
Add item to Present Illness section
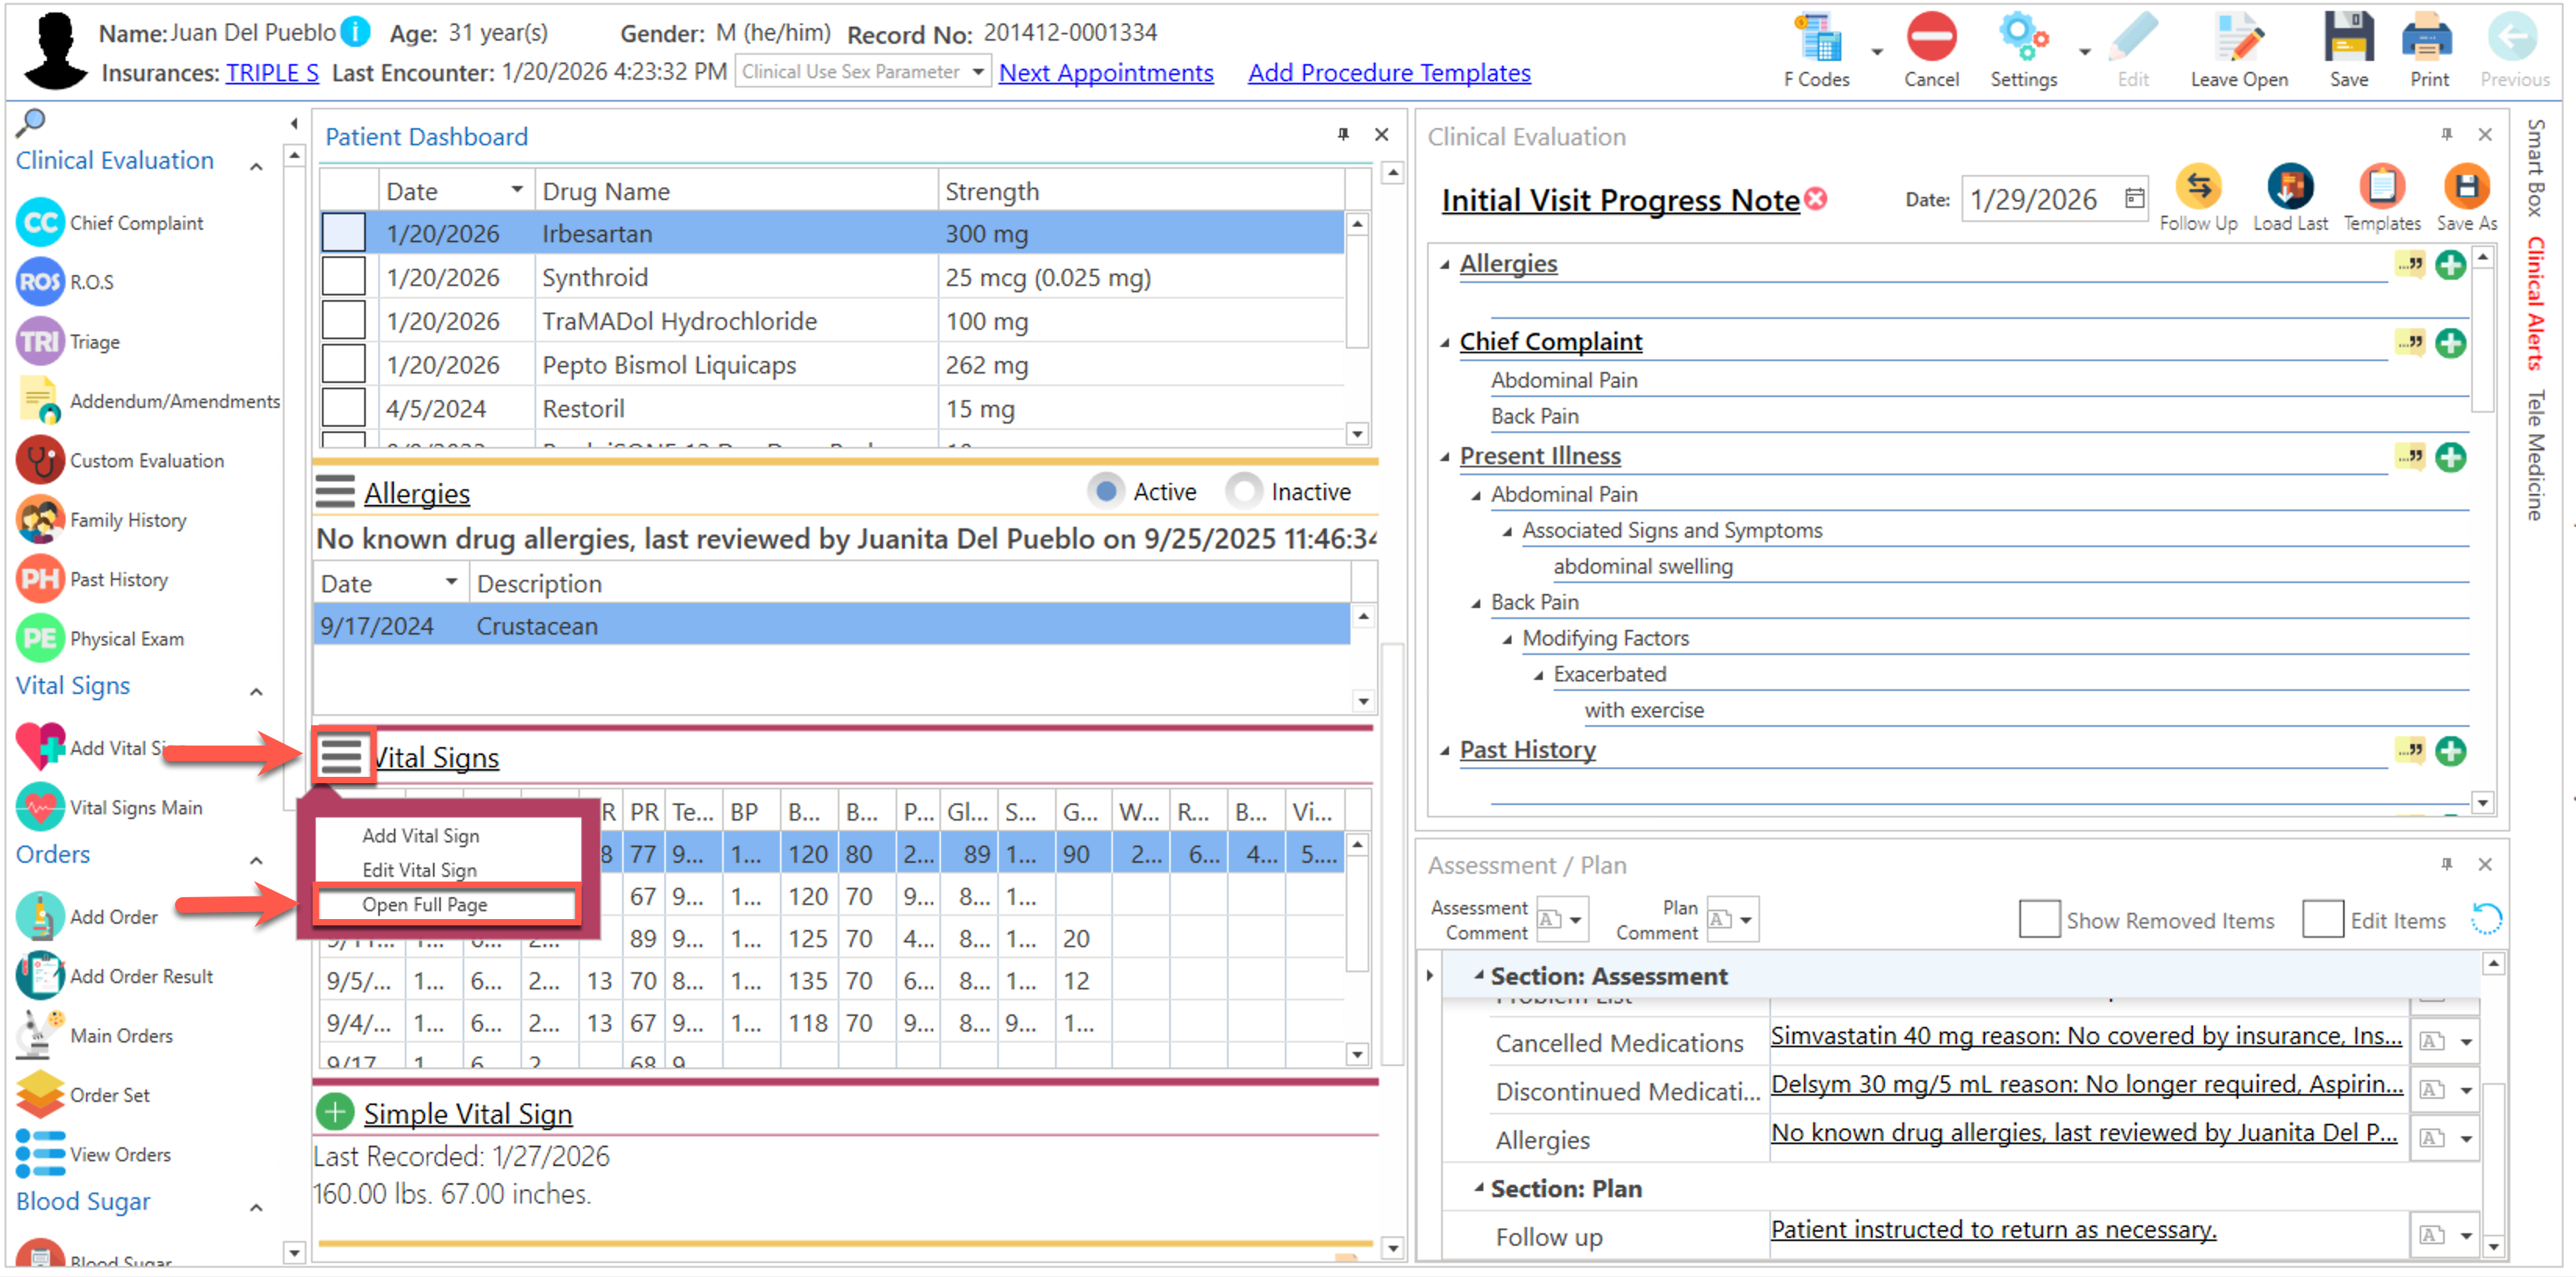pos(2449,458)
